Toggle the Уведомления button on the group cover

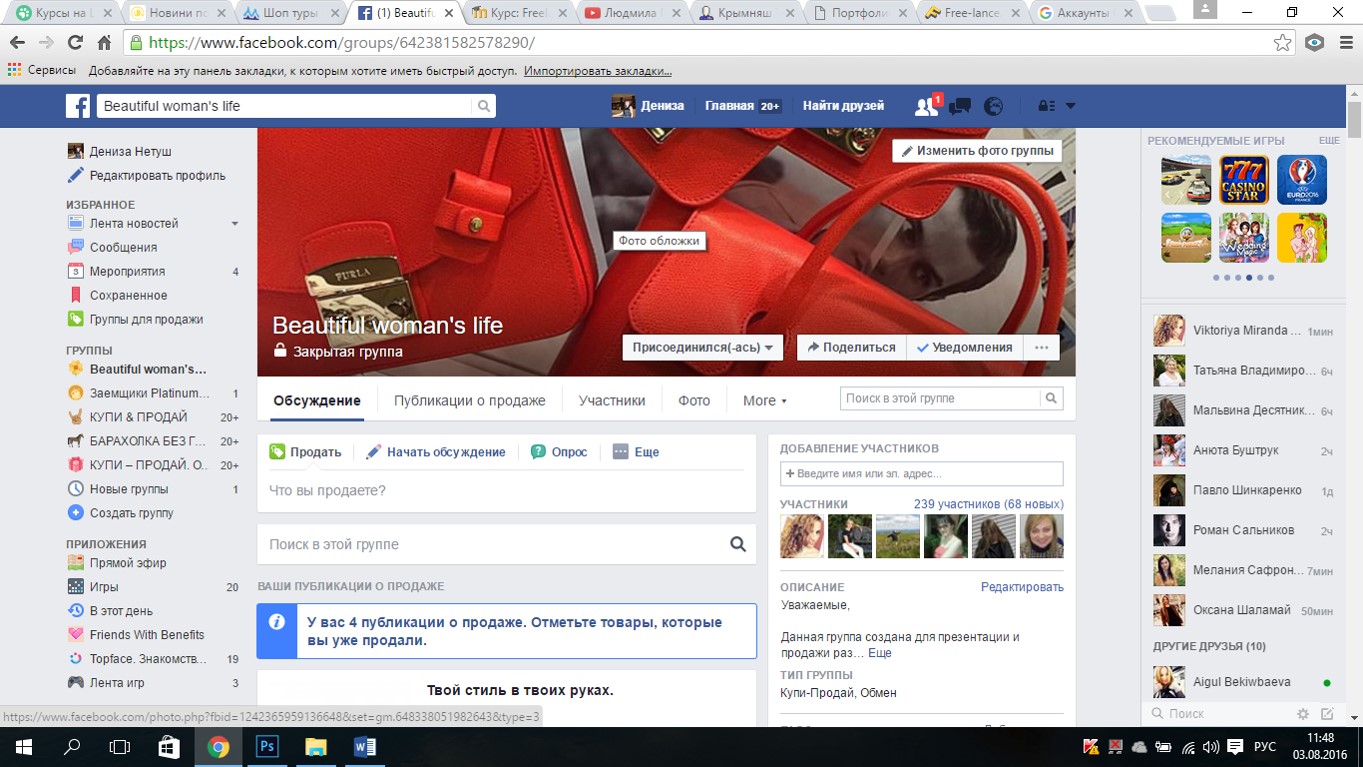coord(964,347)
